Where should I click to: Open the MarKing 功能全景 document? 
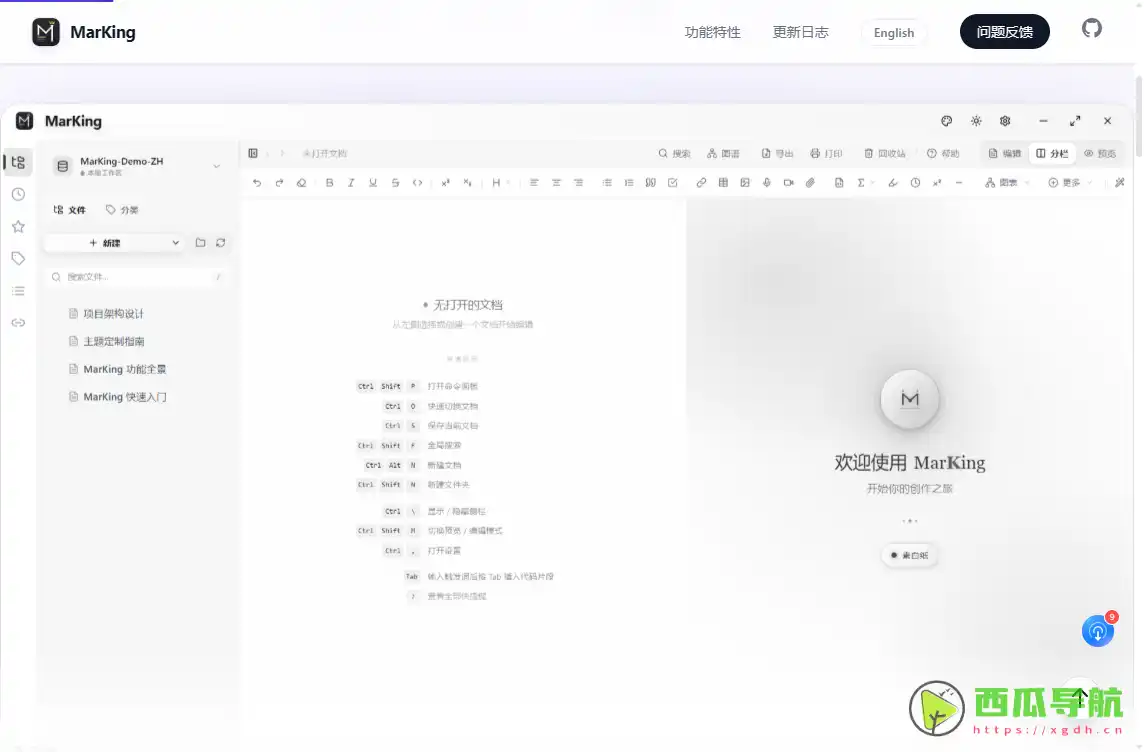point(125,369)
